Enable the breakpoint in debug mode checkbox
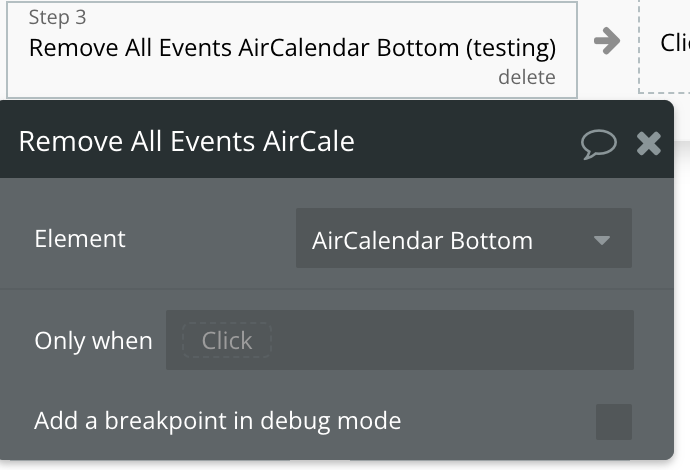 [613, 422]
